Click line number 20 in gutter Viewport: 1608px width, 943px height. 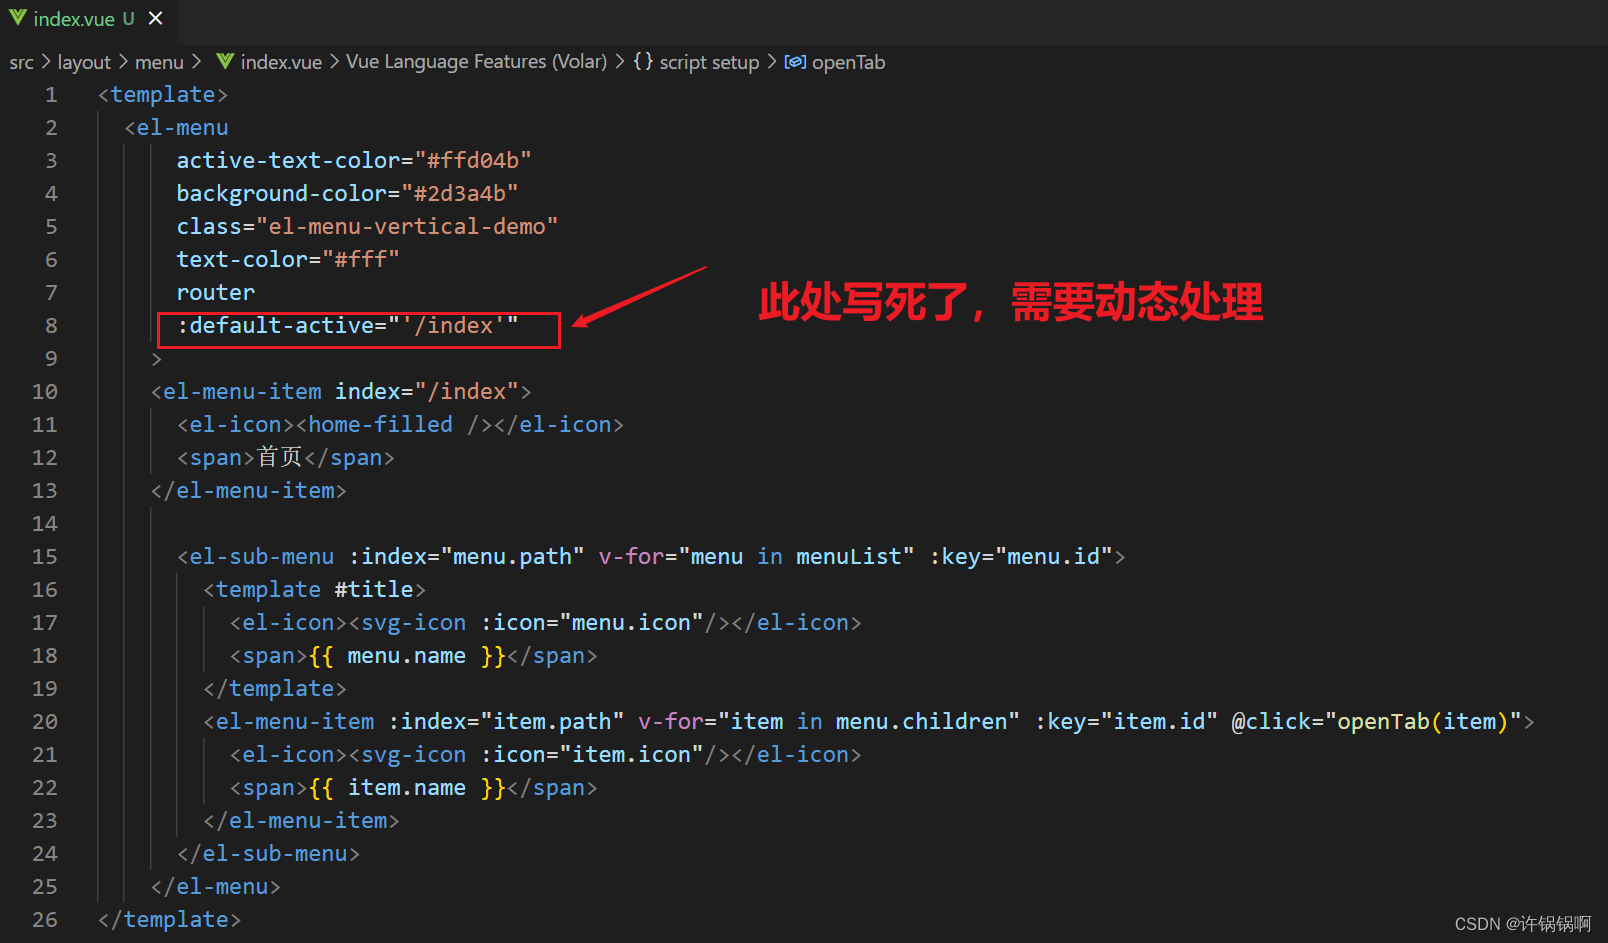click(x=45, y=722)
